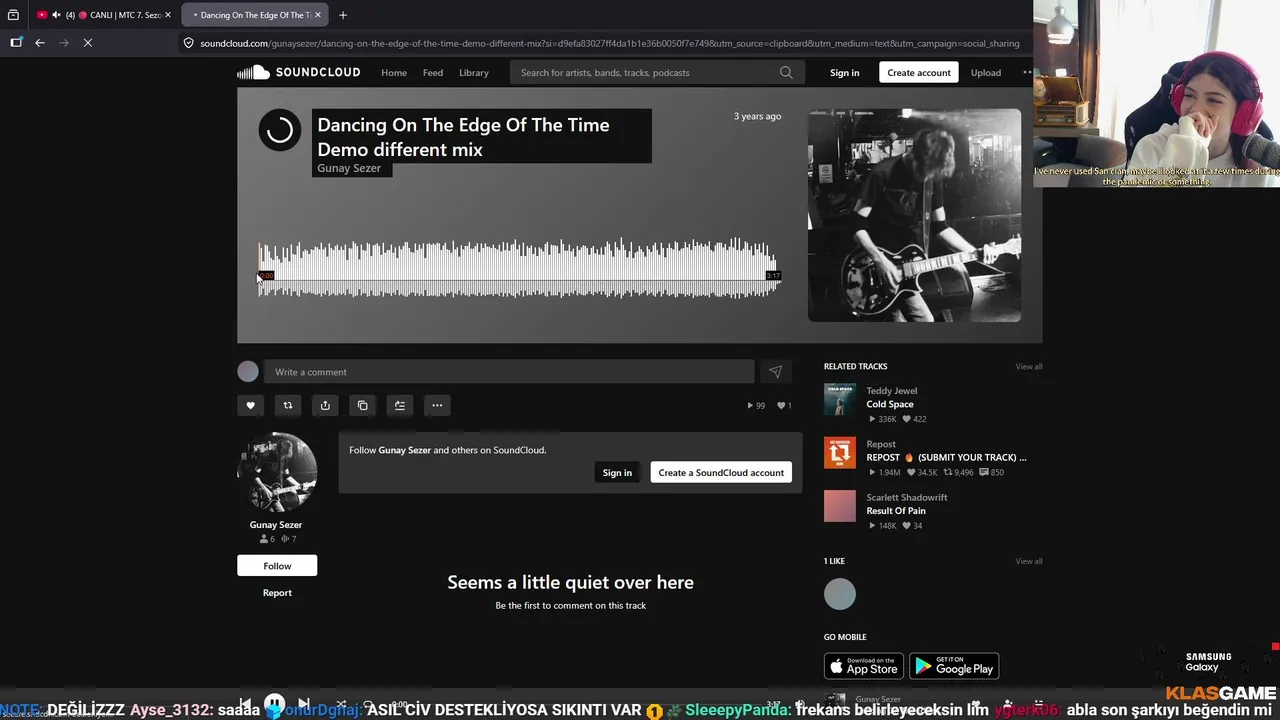Add the track to Up Next queue

click(x=400, y=405)
